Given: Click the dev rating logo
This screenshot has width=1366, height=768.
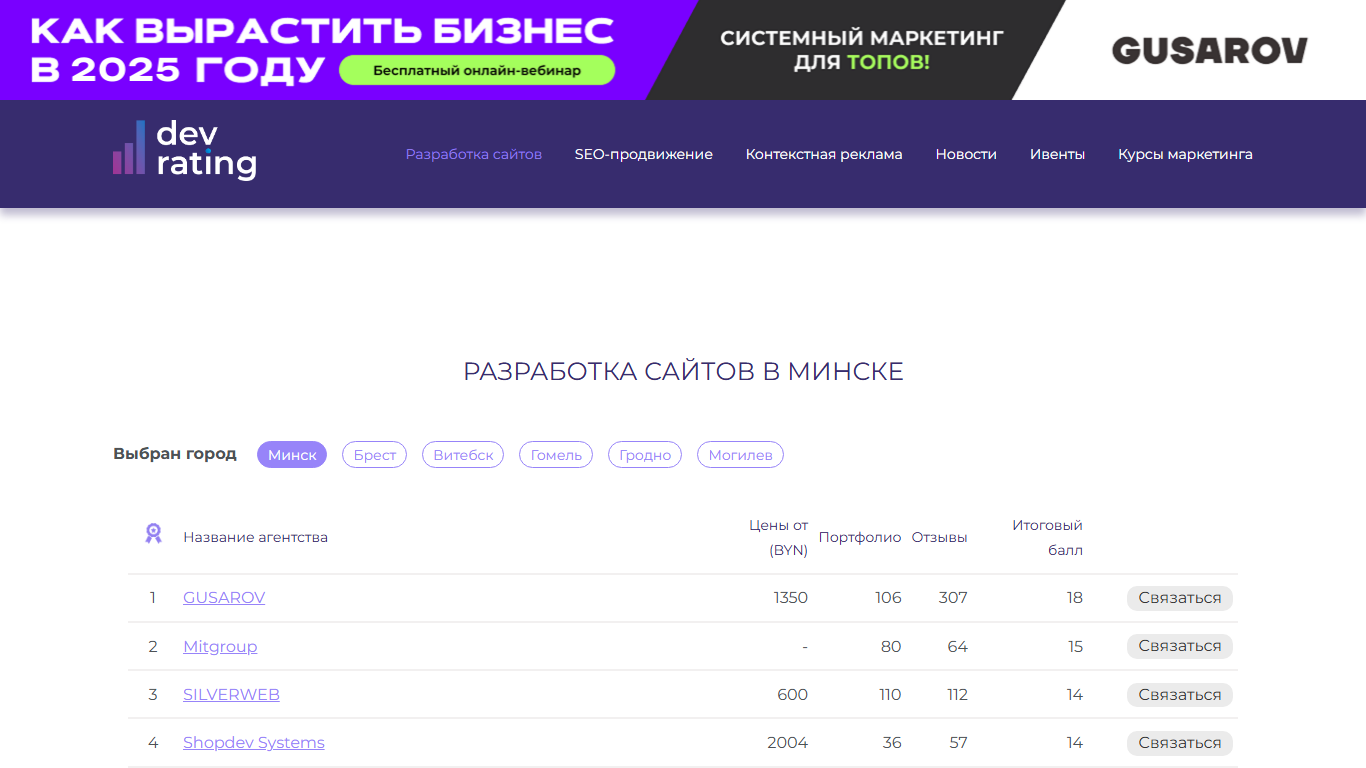Looking at the screenshot, I should pos(185,149).
